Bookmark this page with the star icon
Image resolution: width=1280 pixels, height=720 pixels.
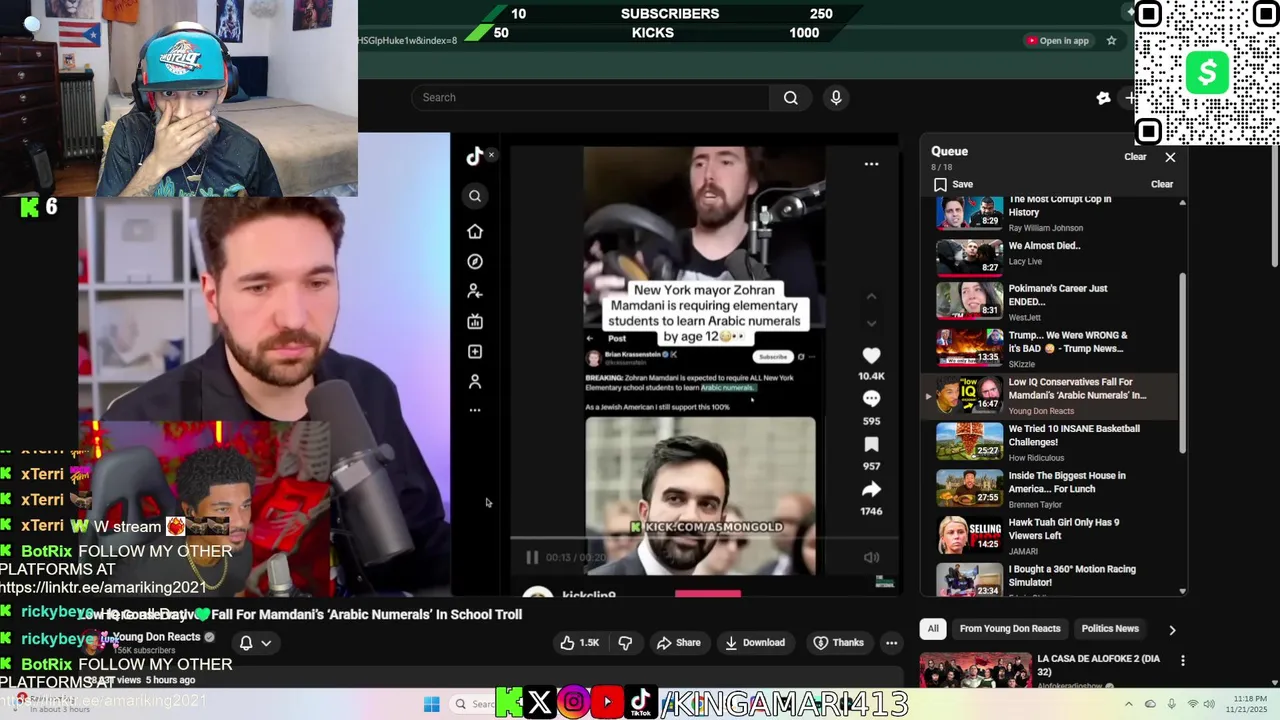(1111, 41)
